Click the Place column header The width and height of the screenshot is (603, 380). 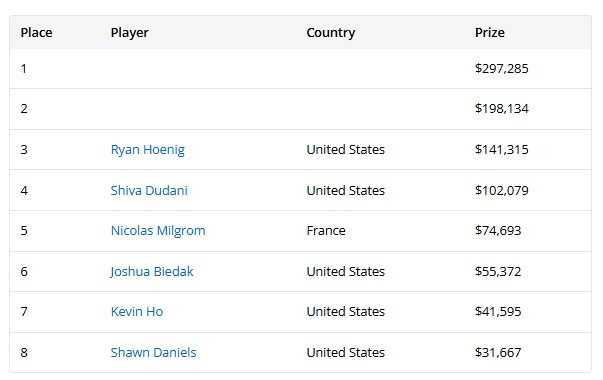click(x=36, y=33)
